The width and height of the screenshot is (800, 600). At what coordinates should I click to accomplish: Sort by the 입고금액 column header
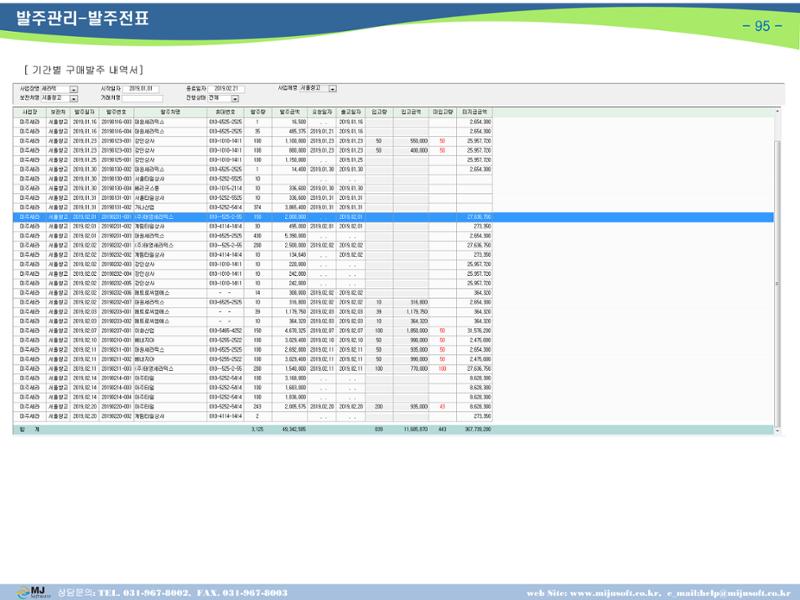411,112
